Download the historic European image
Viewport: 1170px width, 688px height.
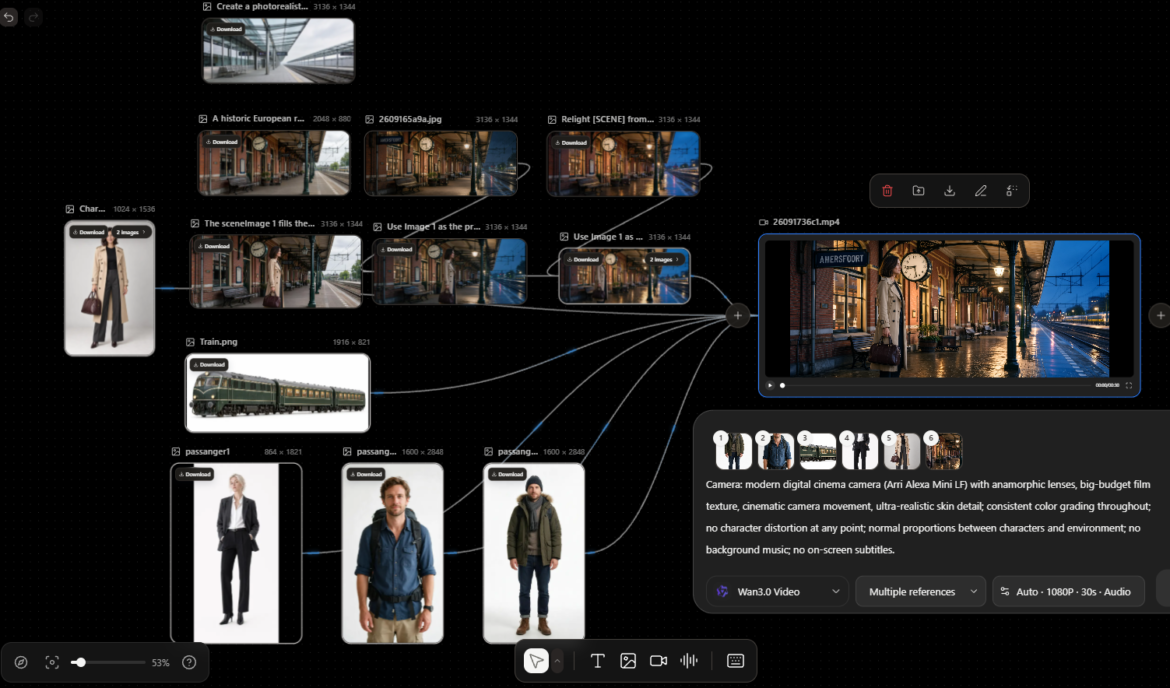[222, 142]
